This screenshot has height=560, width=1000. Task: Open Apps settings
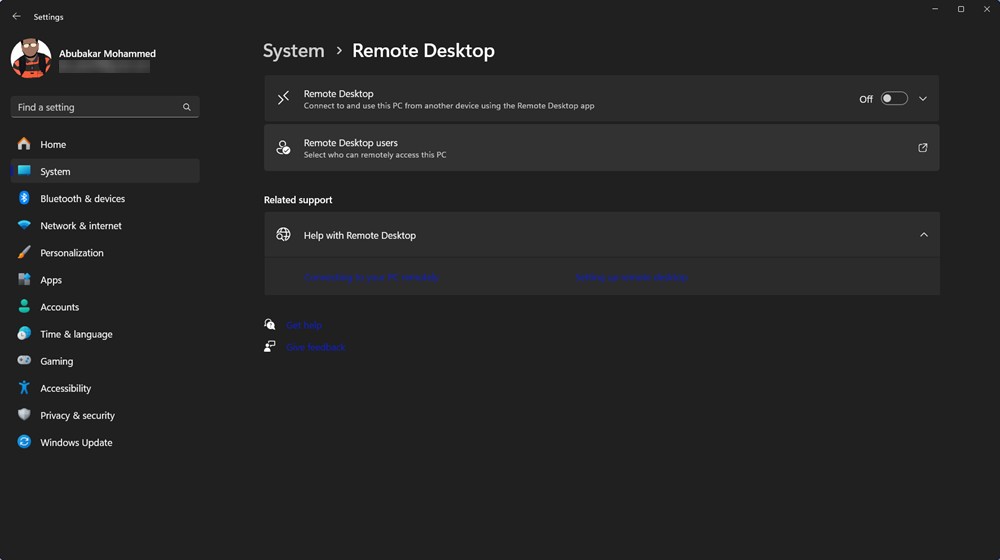pos(105,279)
